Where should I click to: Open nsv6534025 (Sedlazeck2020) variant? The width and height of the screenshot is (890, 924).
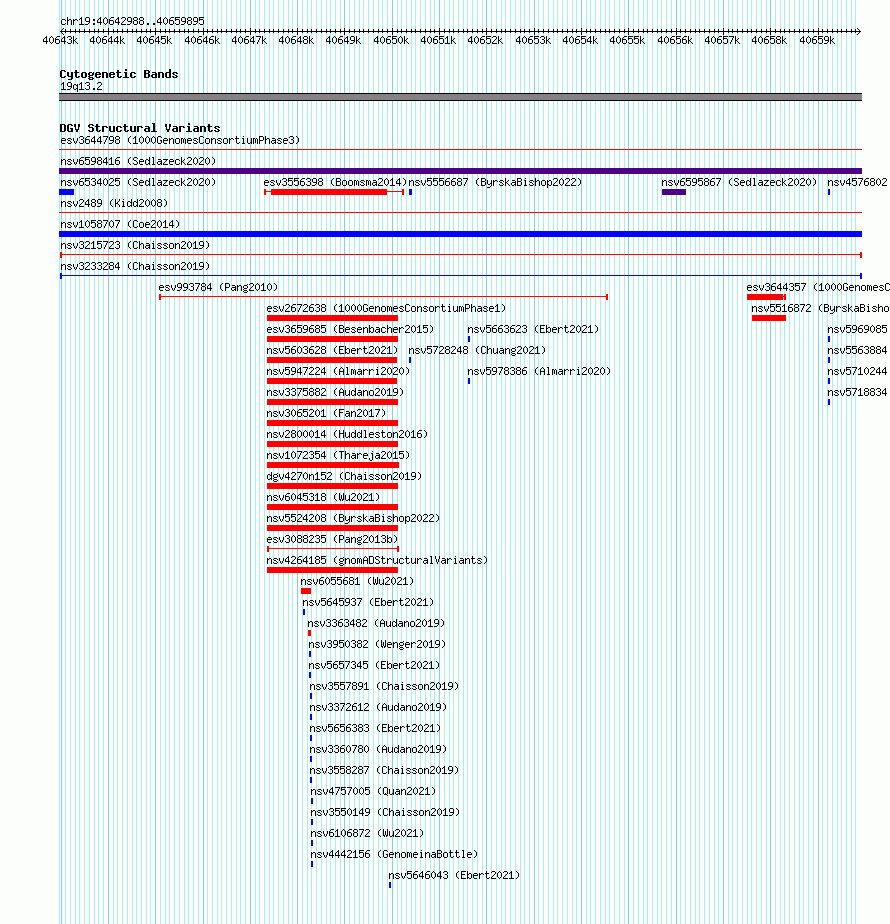click(138, 182)
